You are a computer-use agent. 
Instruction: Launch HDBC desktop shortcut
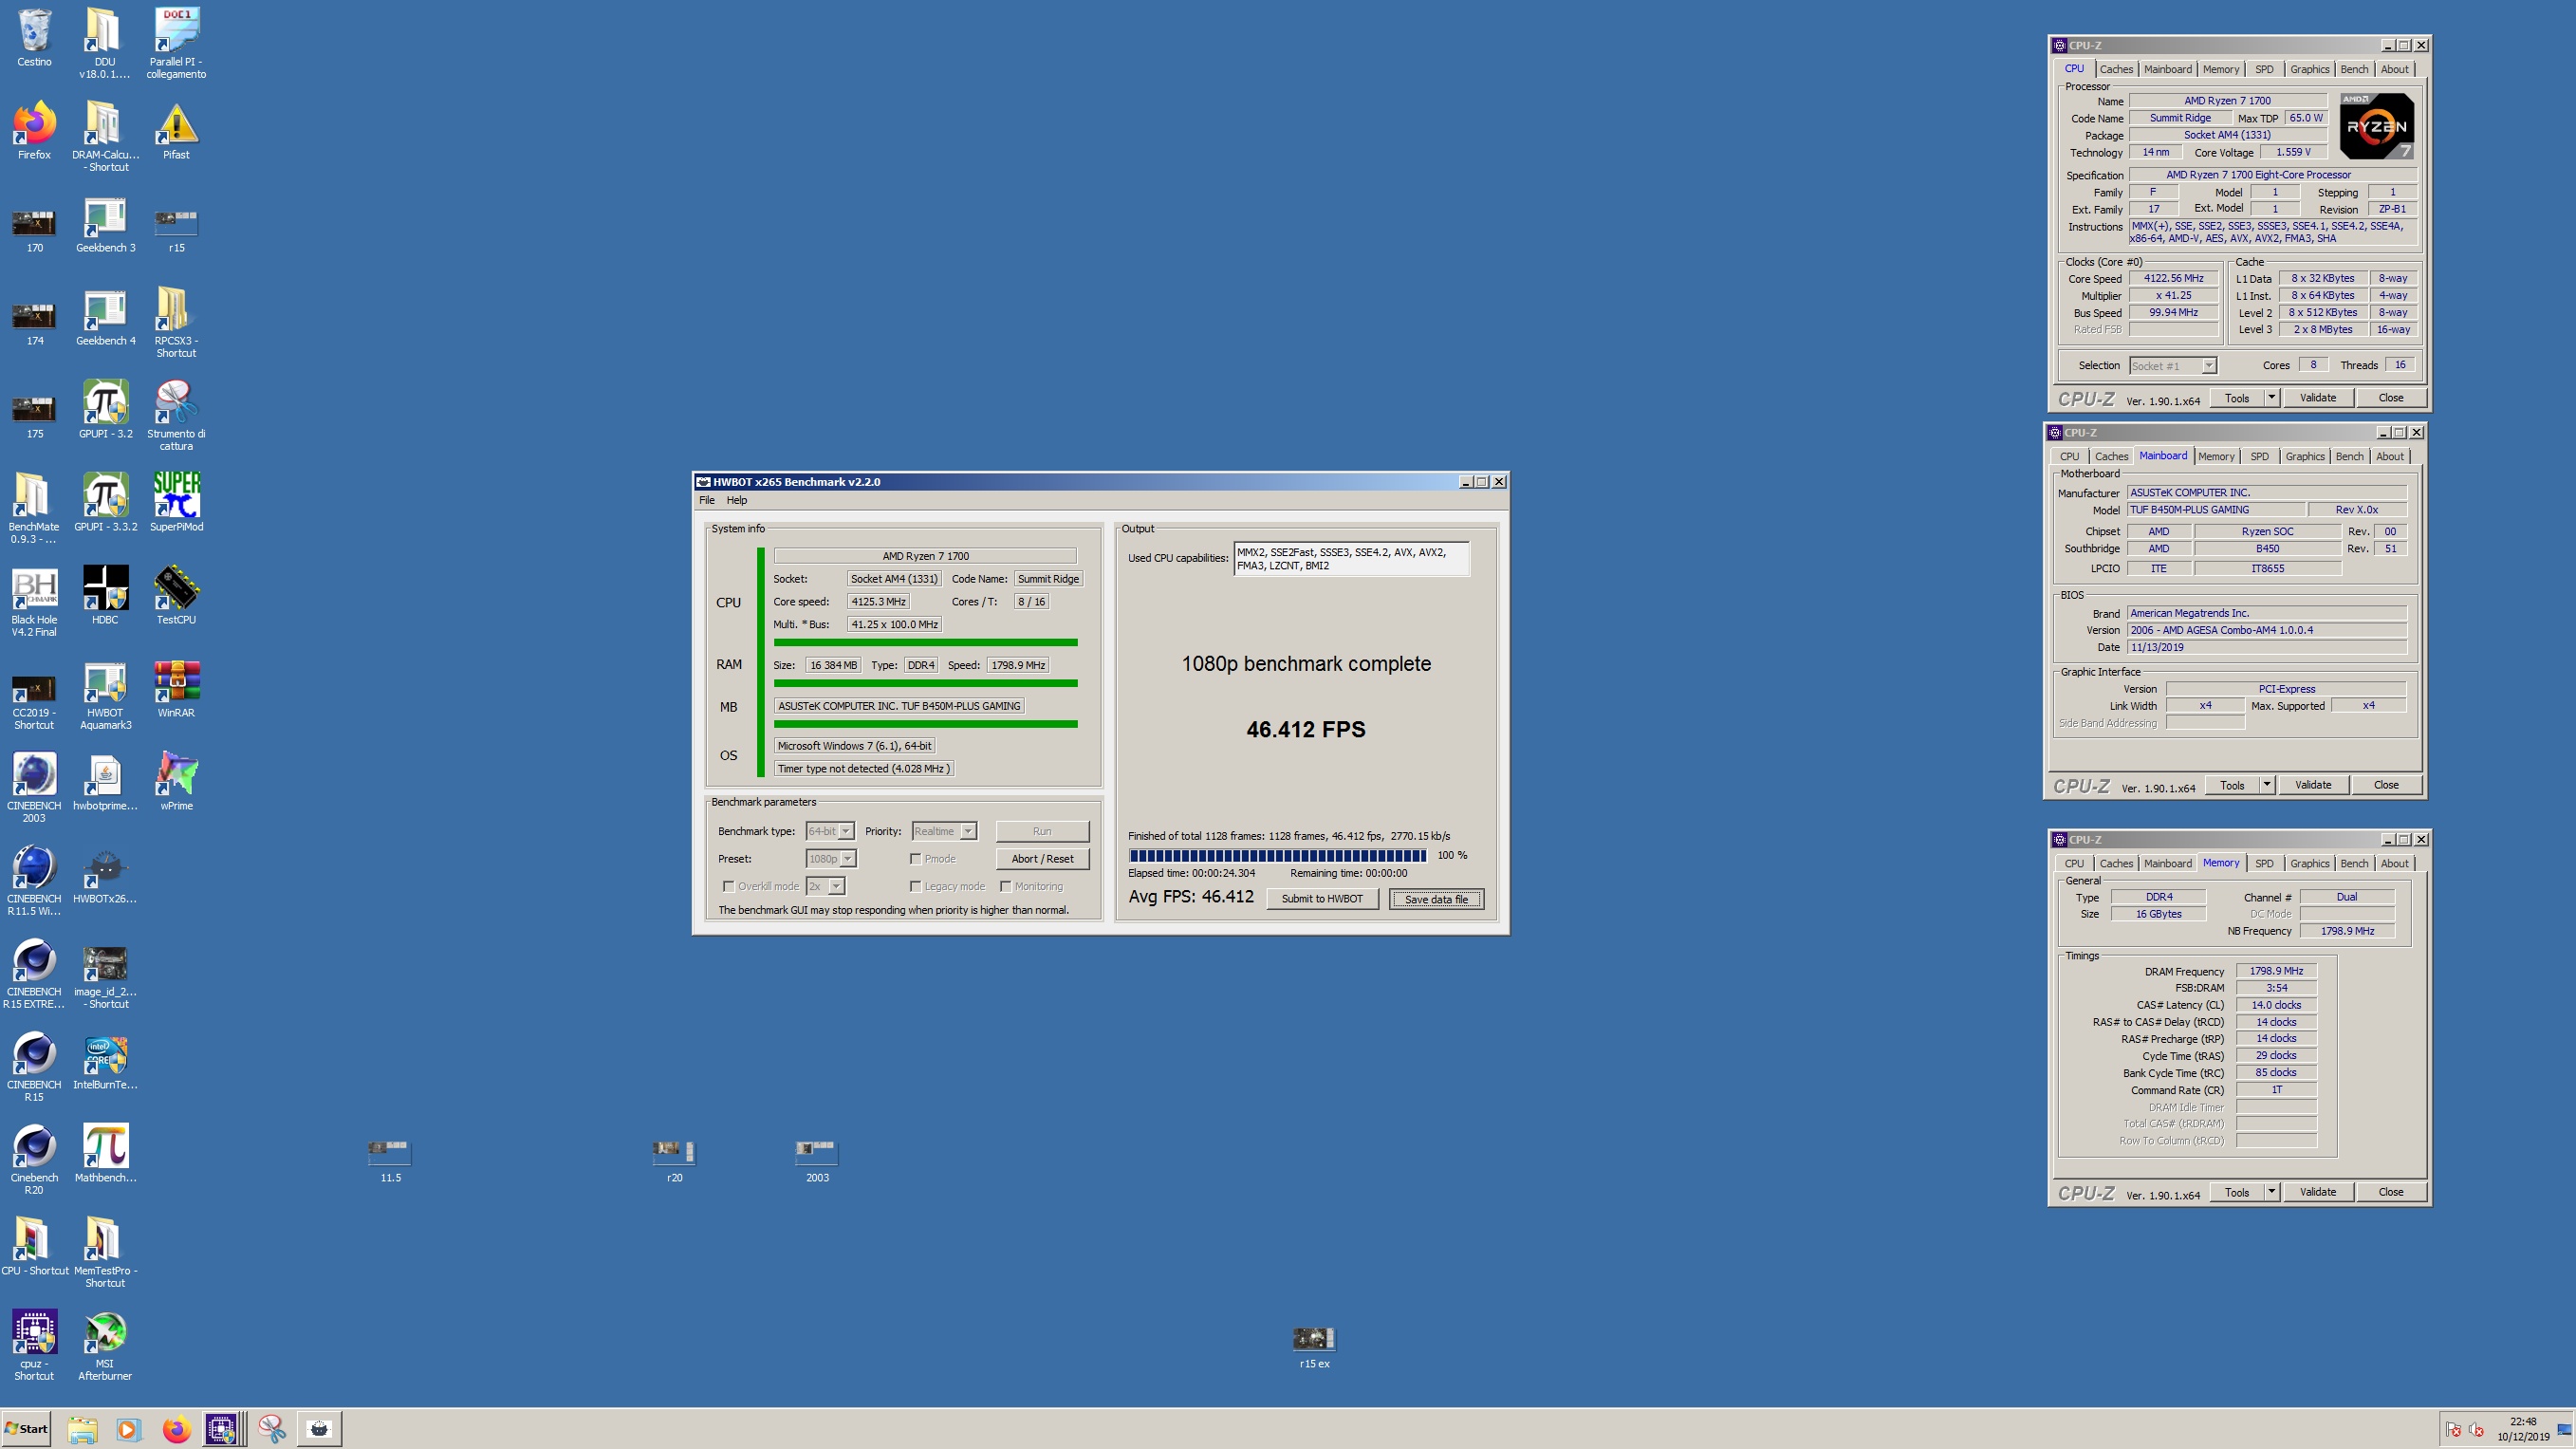pyautogui.click(x=105, y=596)
